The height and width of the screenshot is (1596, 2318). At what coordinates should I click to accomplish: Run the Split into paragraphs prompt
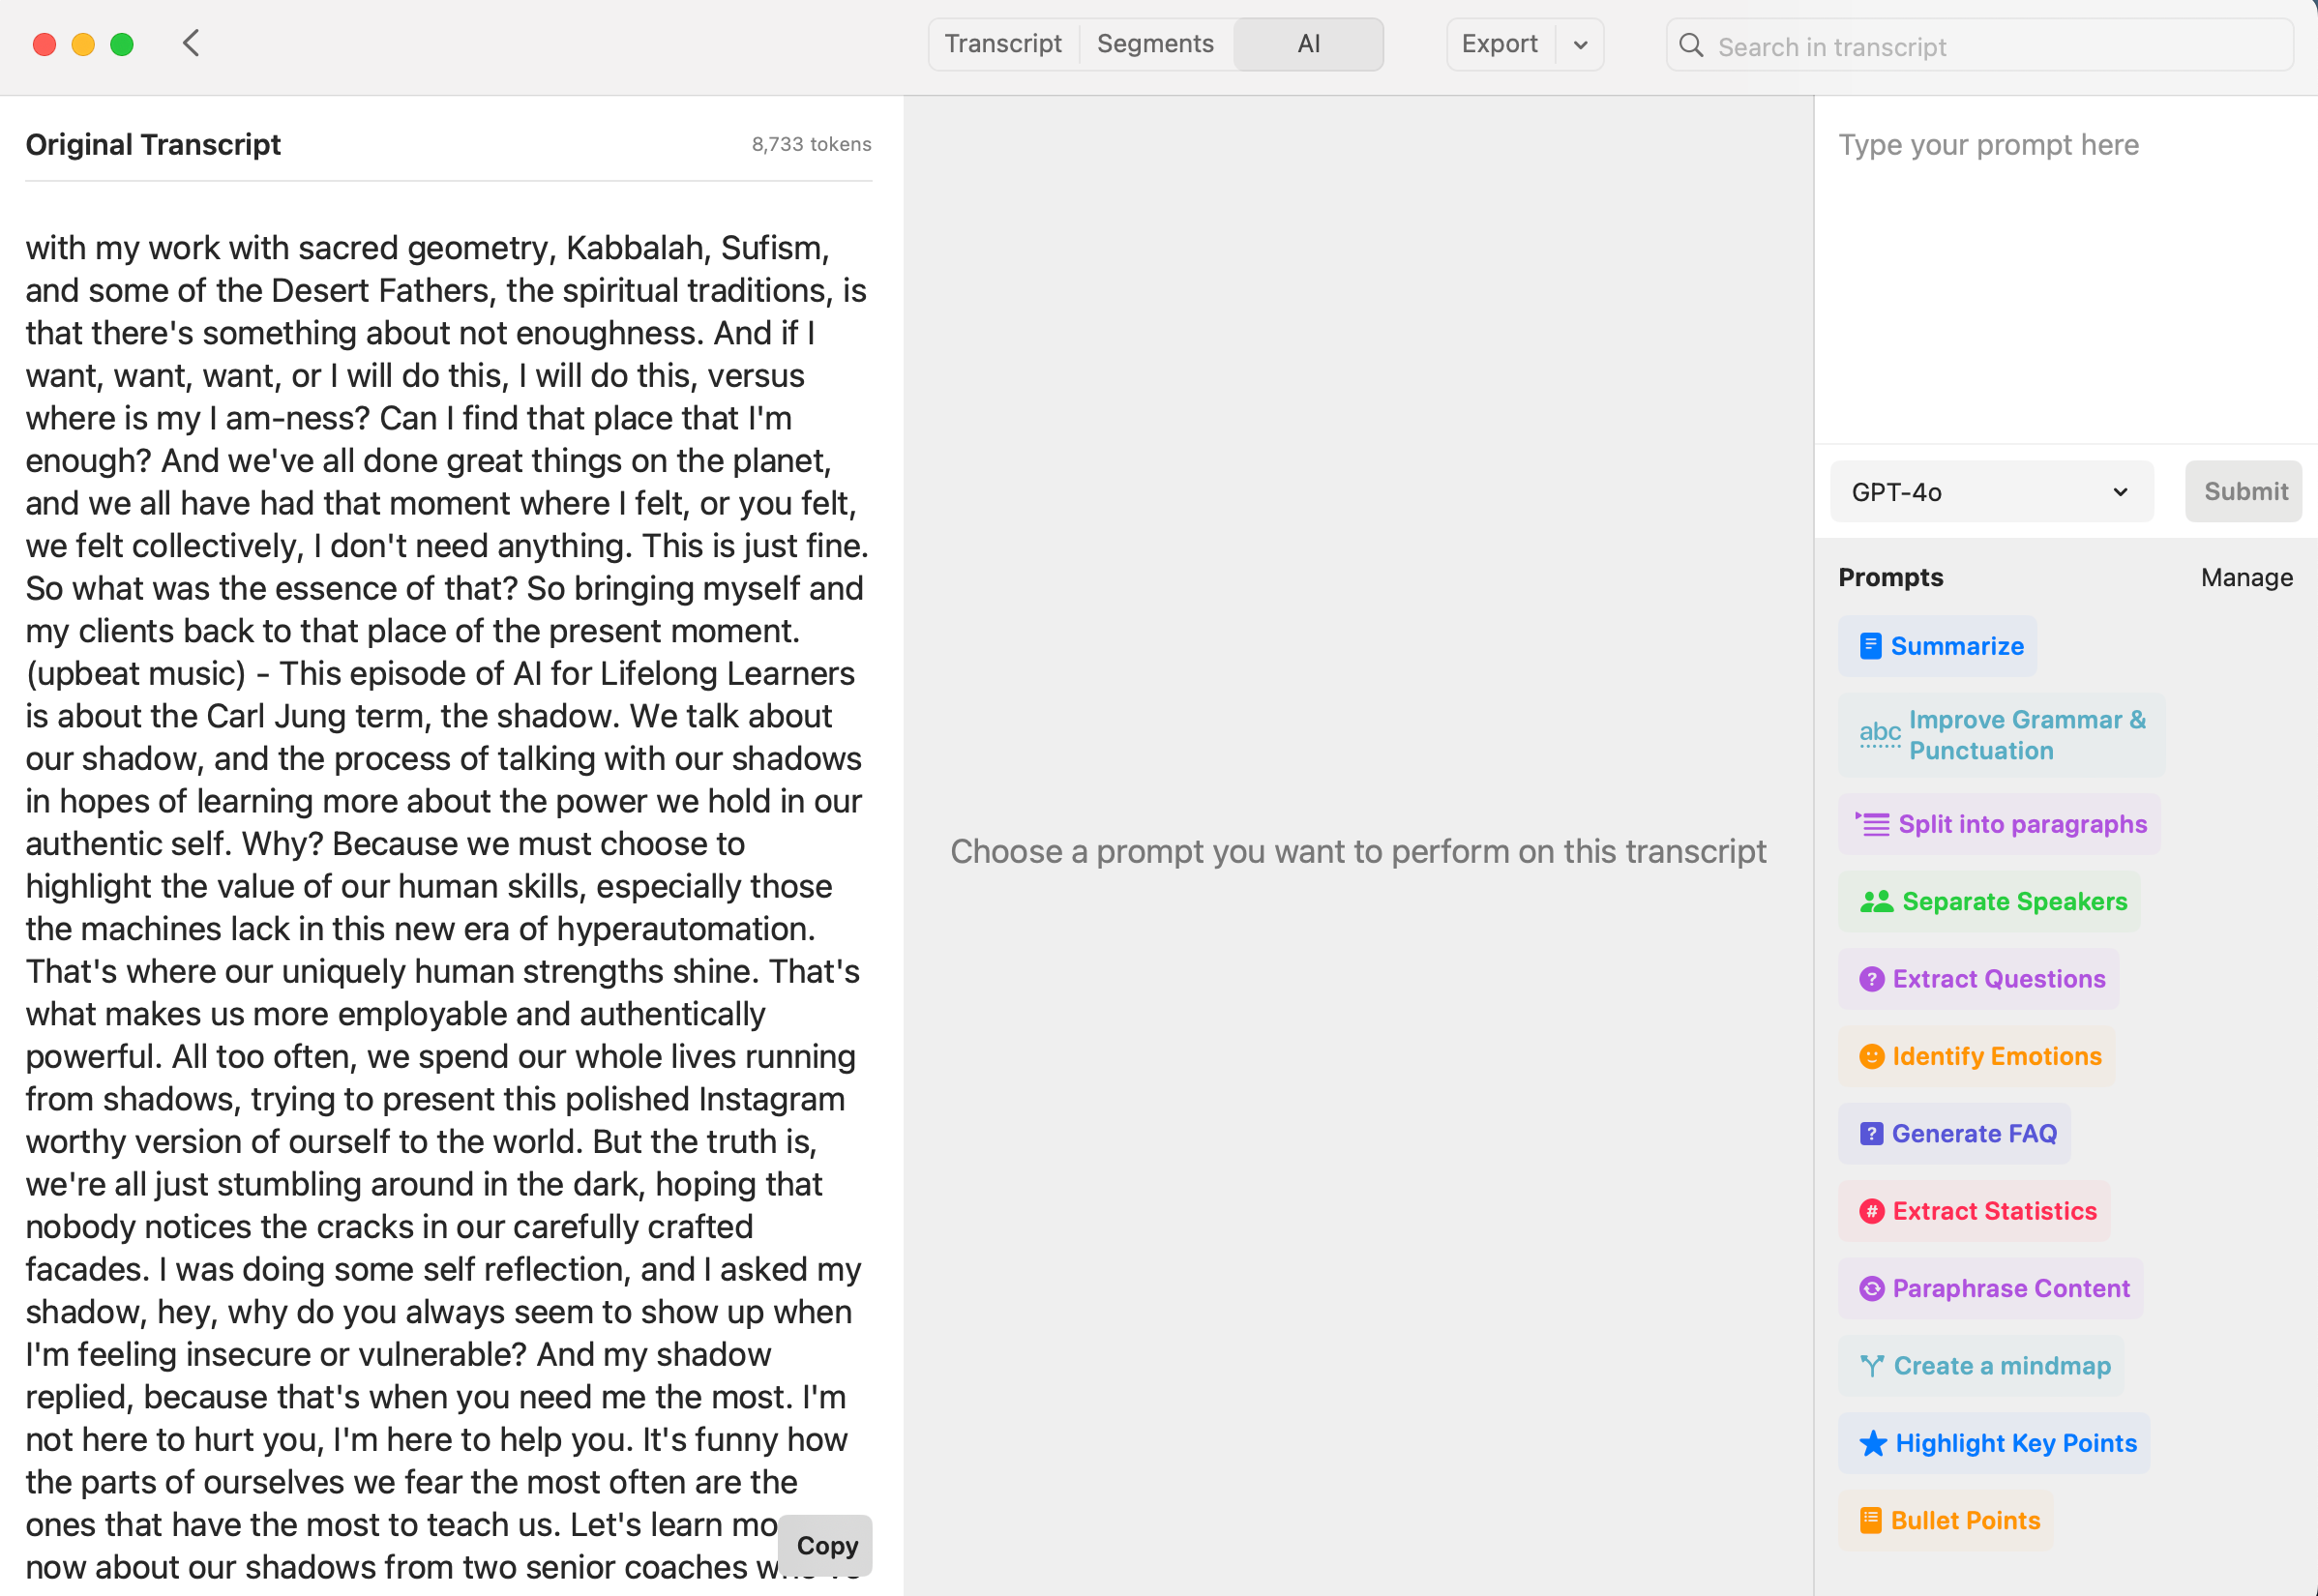[x=1999, y=824]
